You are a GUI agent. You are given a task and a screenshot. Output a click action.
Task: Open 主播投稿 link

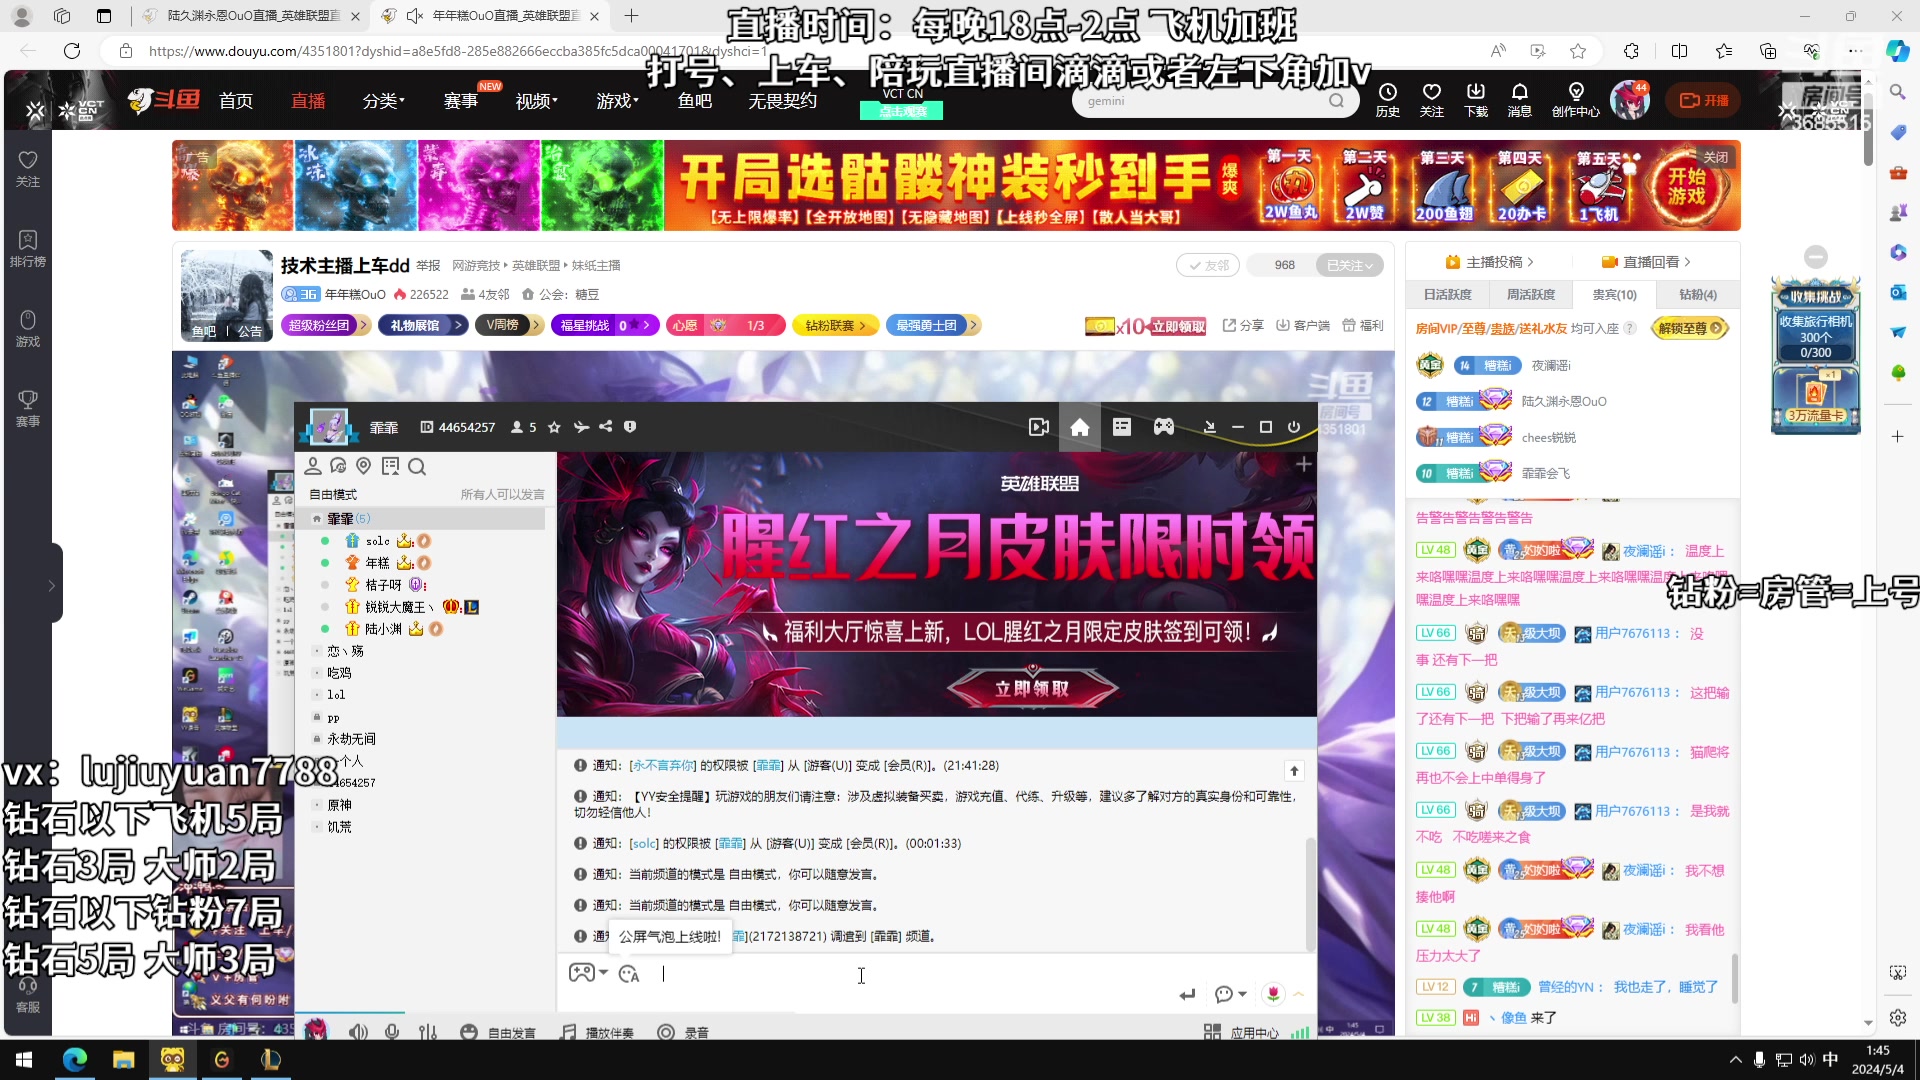click(x=1489, y=262)
